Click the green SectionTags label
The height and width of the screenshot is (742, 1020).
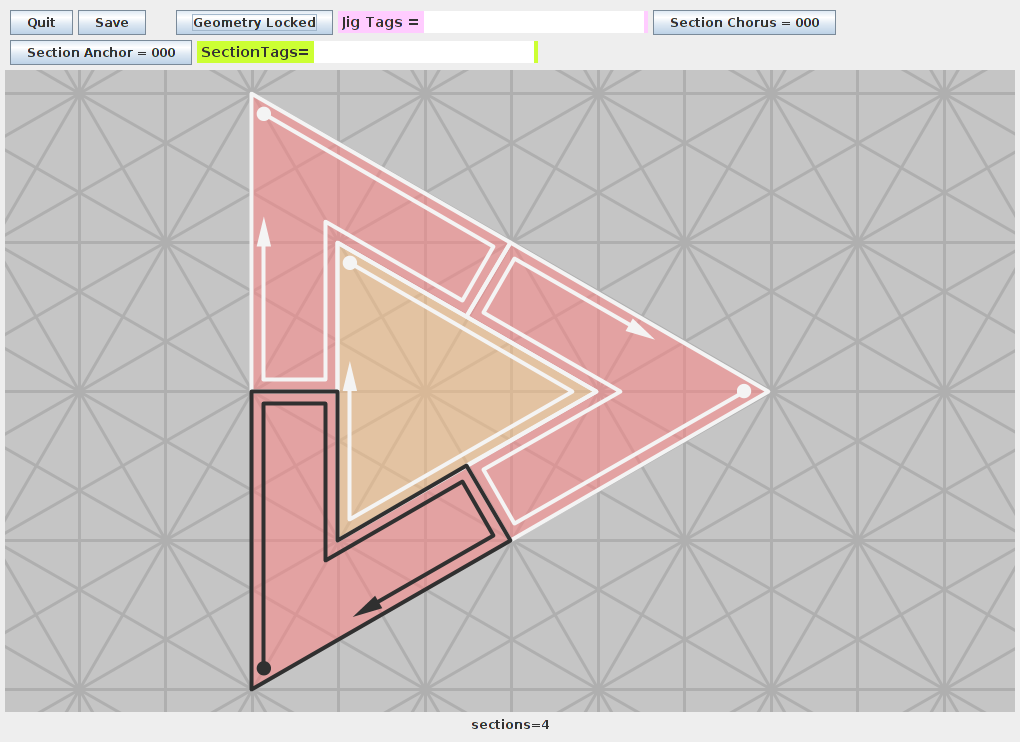256,52
